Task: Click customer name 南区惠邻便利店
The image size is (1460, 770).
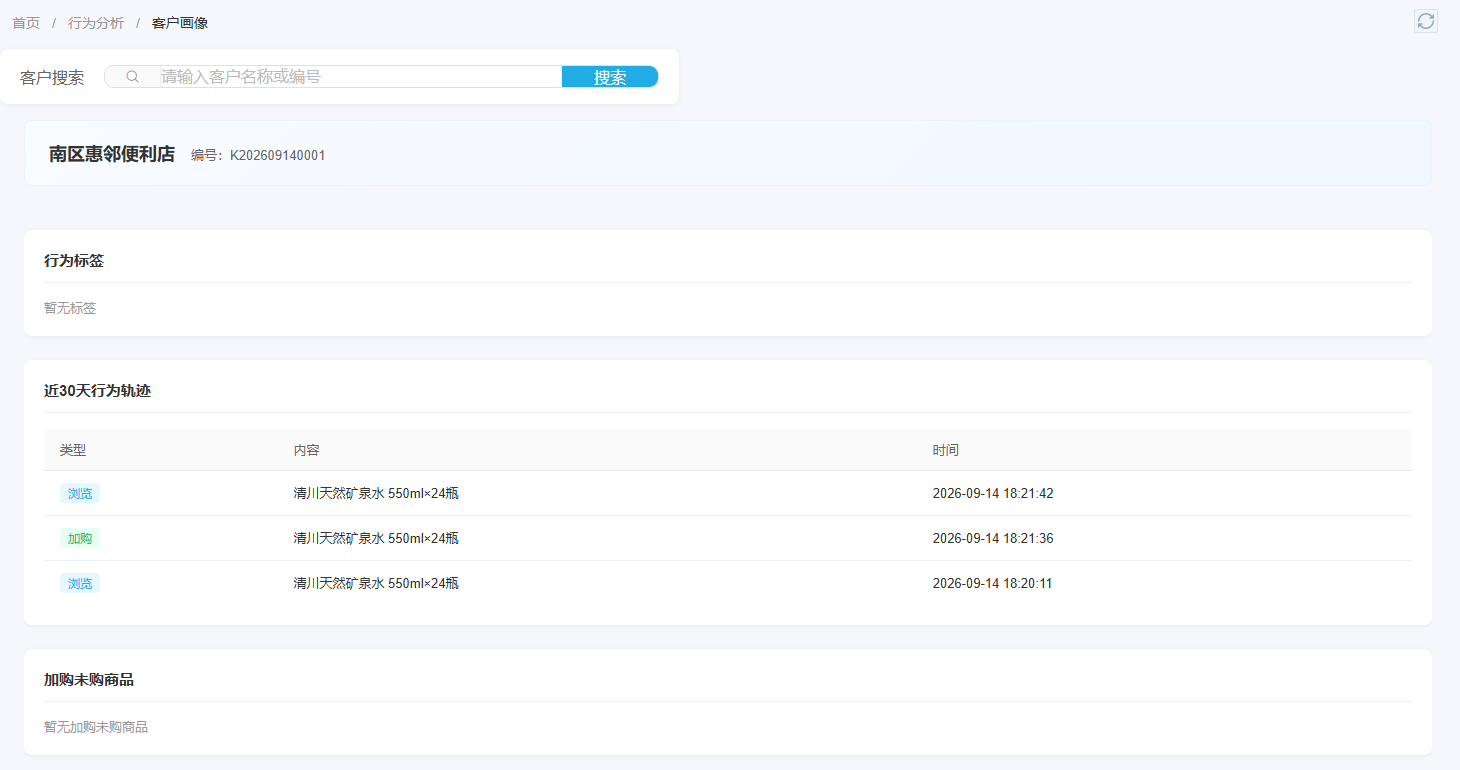Action: coord(112,154)
